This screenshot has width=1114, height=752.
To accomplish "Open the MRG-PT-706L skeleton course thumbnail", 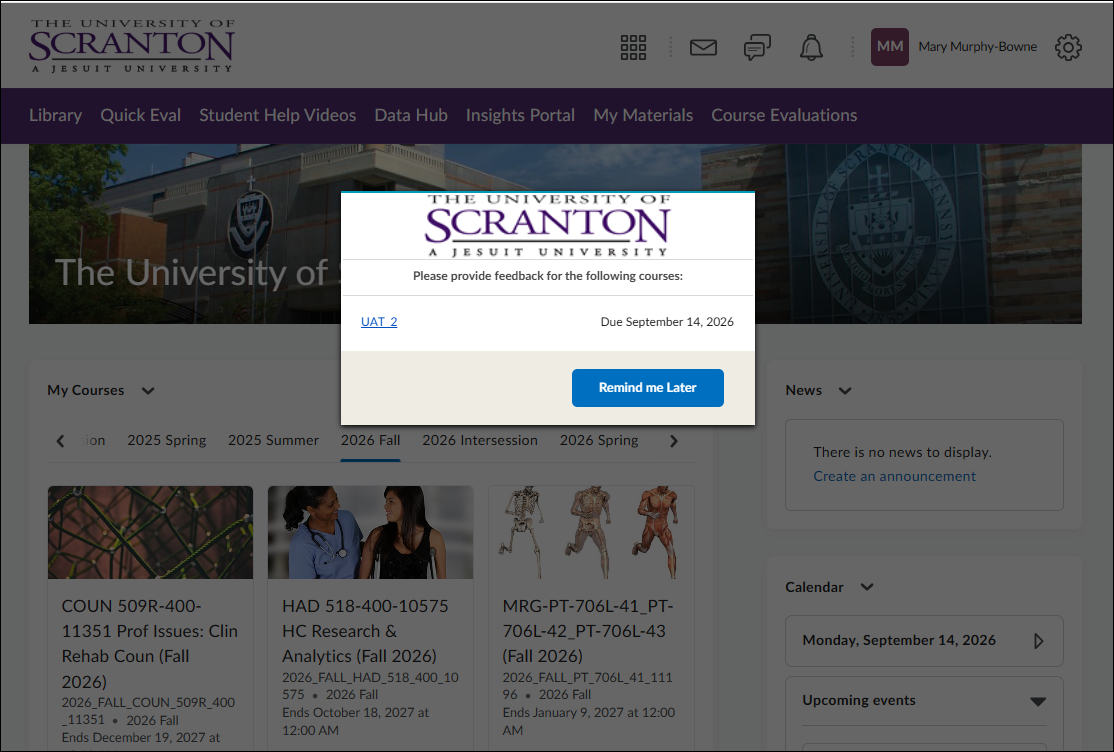I will pyautogui.click(x=591, y=532).
